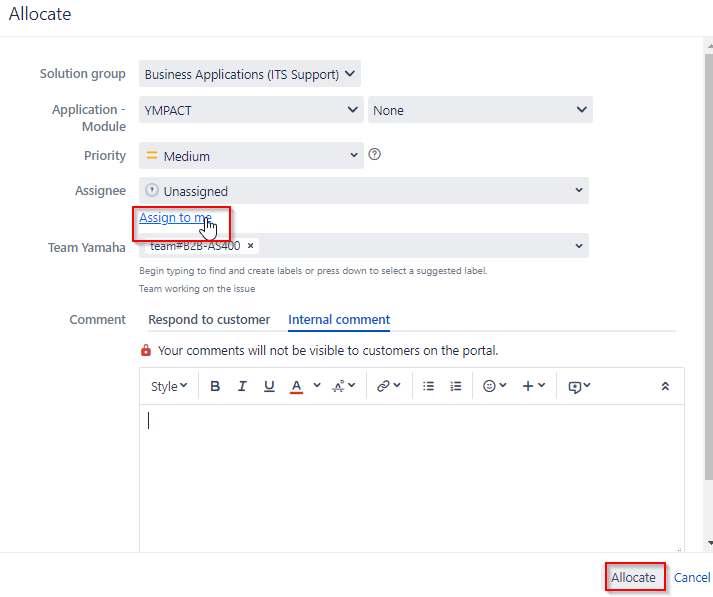This screenshot has width=713, height=597.
Task: Expand the YMPACT application dropdown
Action: point(251,110)
